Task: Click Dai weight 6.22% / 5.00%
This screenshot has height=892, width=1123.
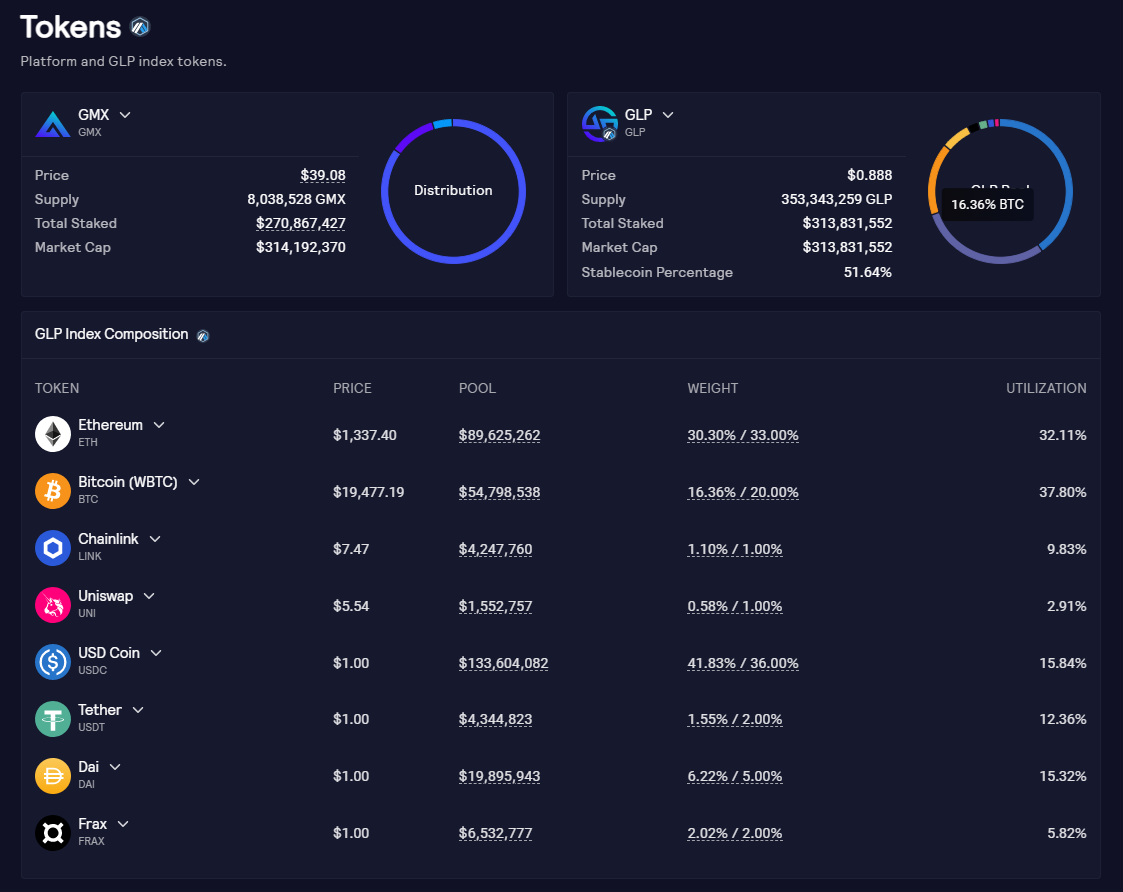Action: (735, 777)
